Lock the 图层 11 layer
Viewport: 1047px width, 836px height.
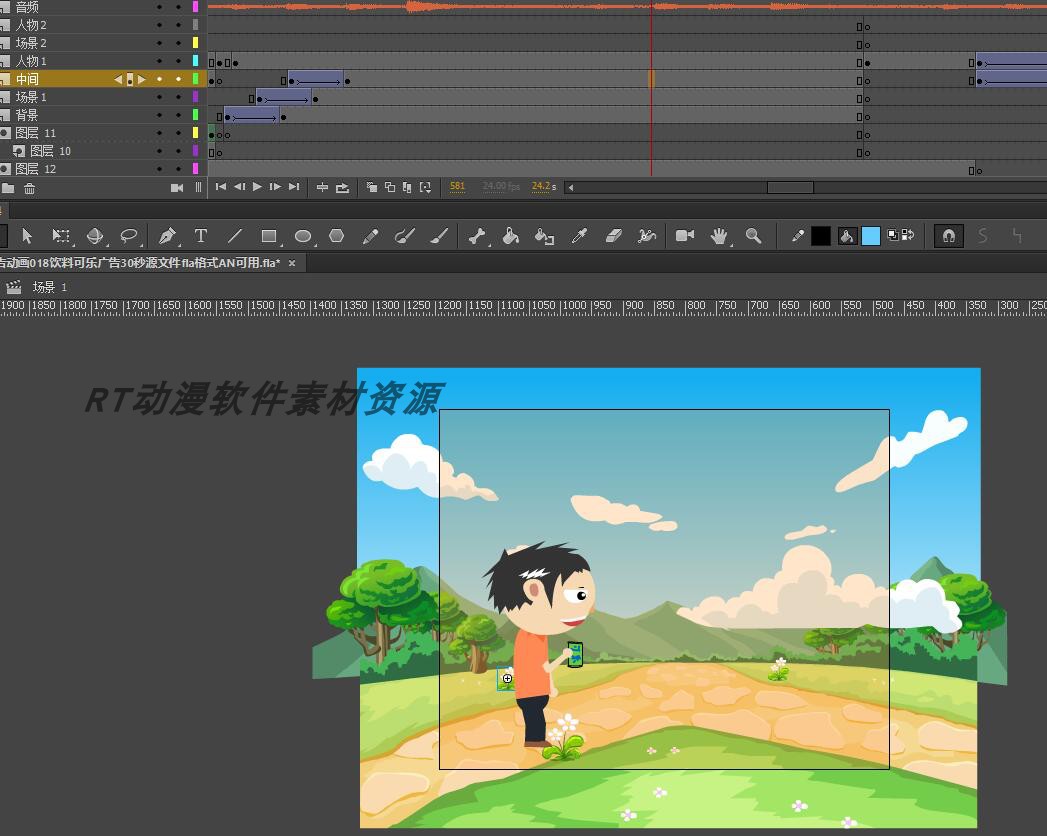[178, 133]
